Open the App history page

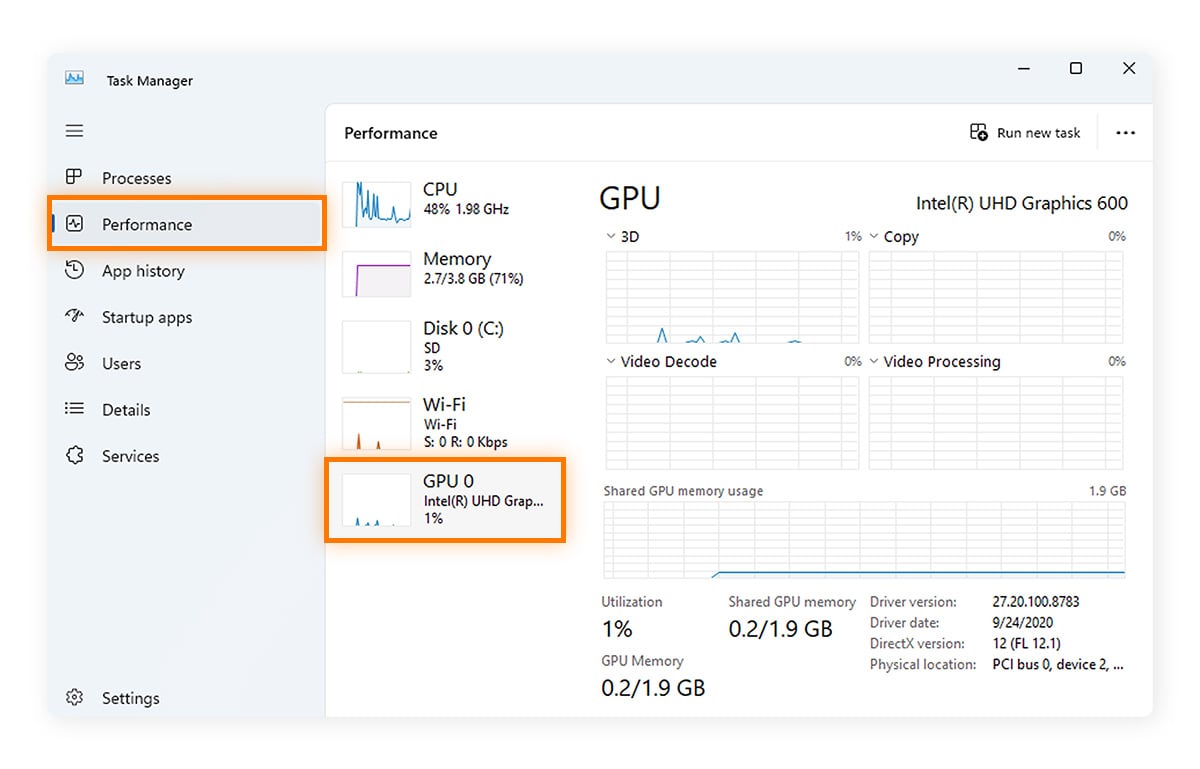tap(143, 270)
